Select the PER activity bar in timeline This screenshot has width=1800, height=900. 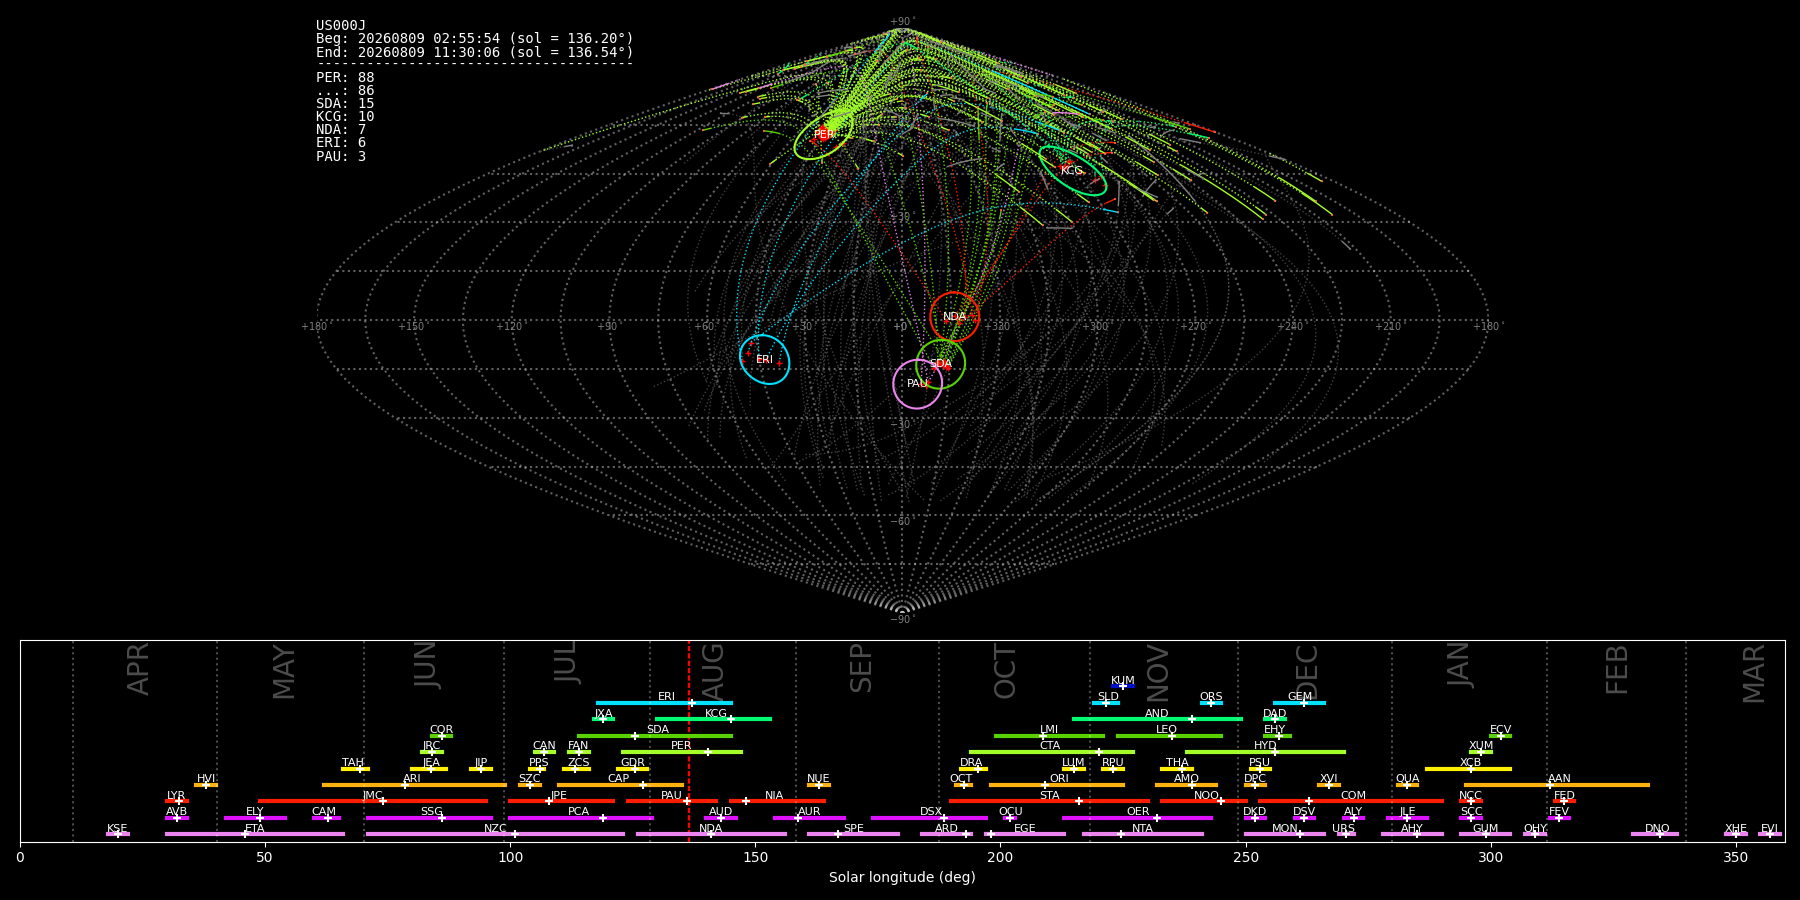point(681,752)
